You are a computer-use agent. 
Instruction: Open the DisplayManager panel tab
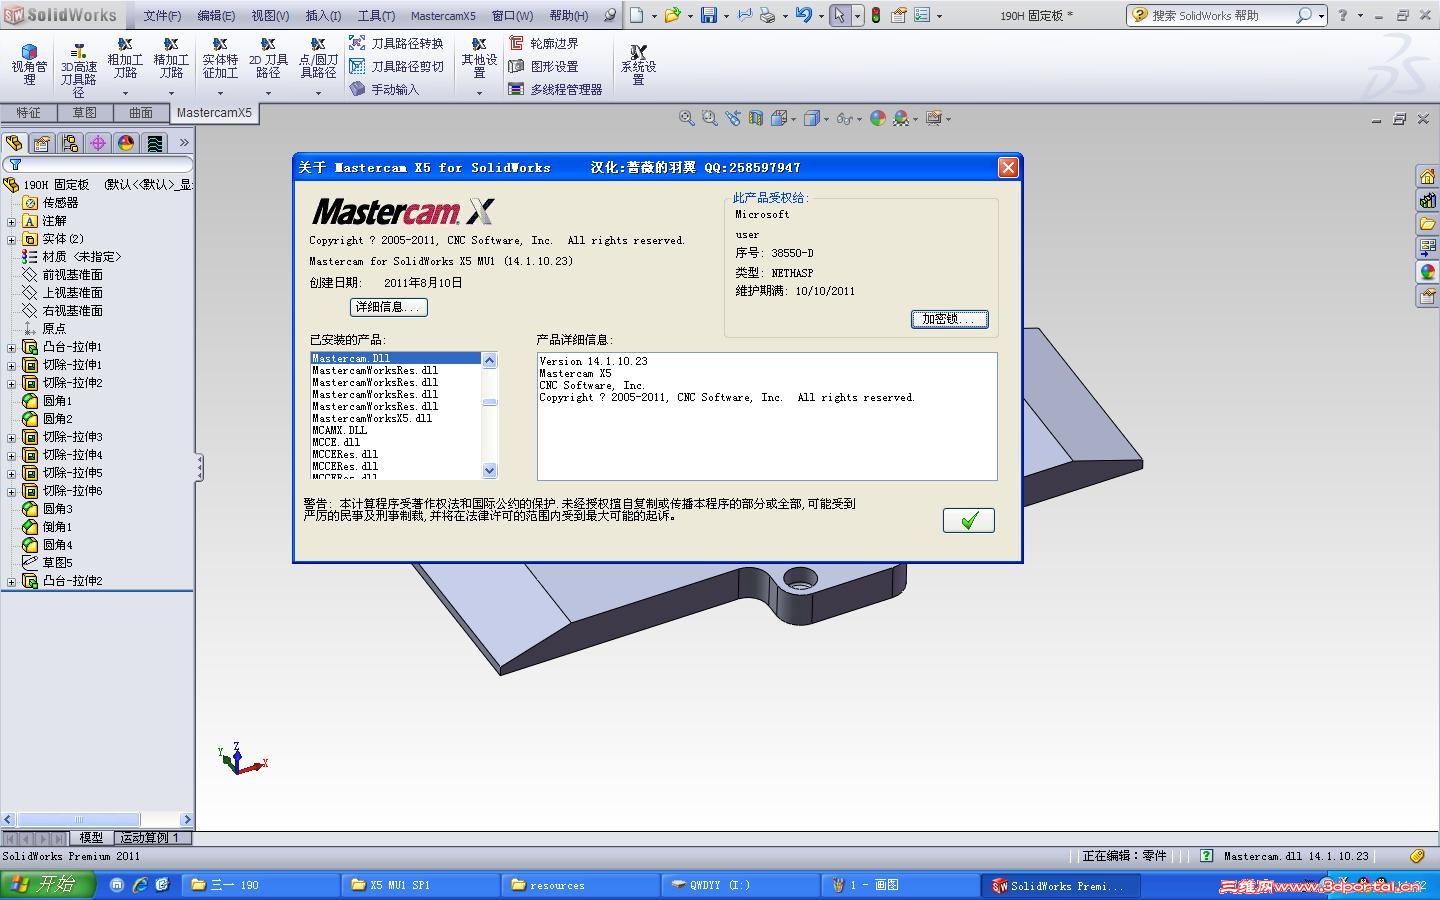(x=126, y=143)
